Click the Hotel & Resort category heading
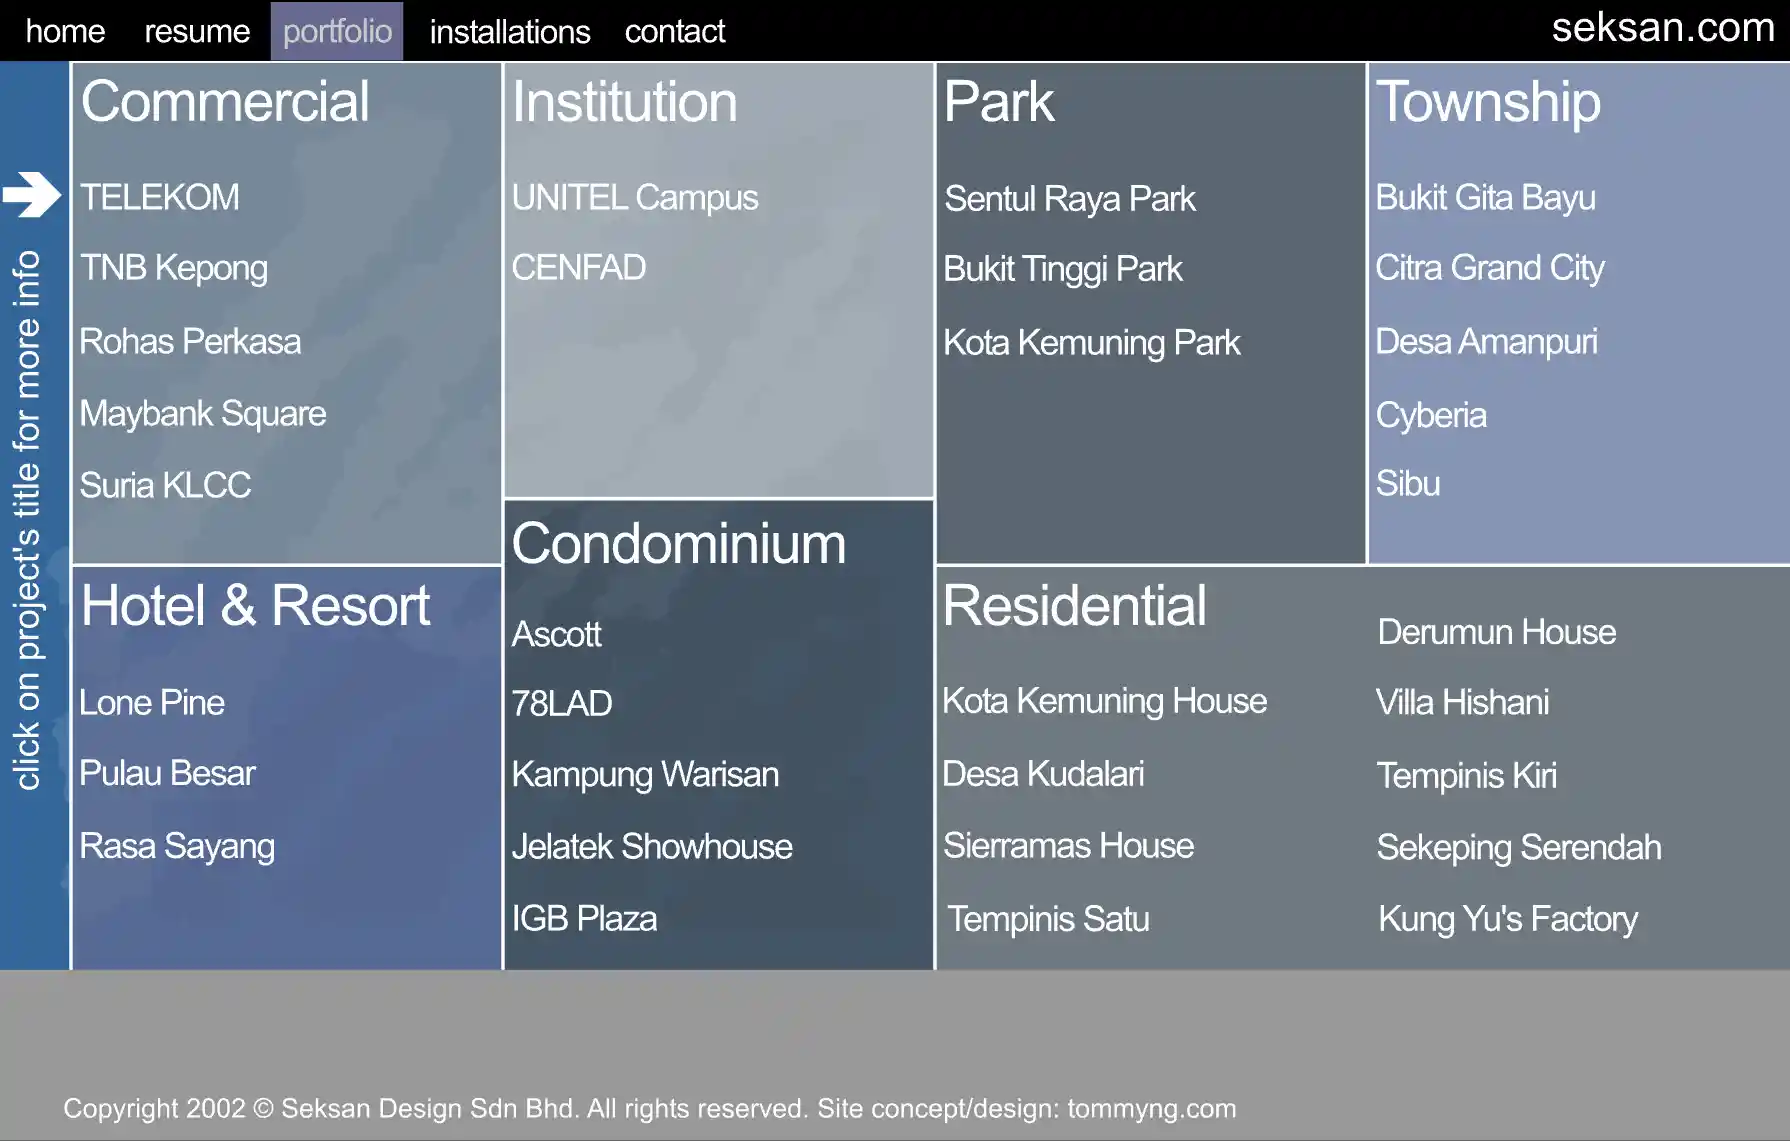This screenshot has width=1790, height=1141. tap(256, 606)
